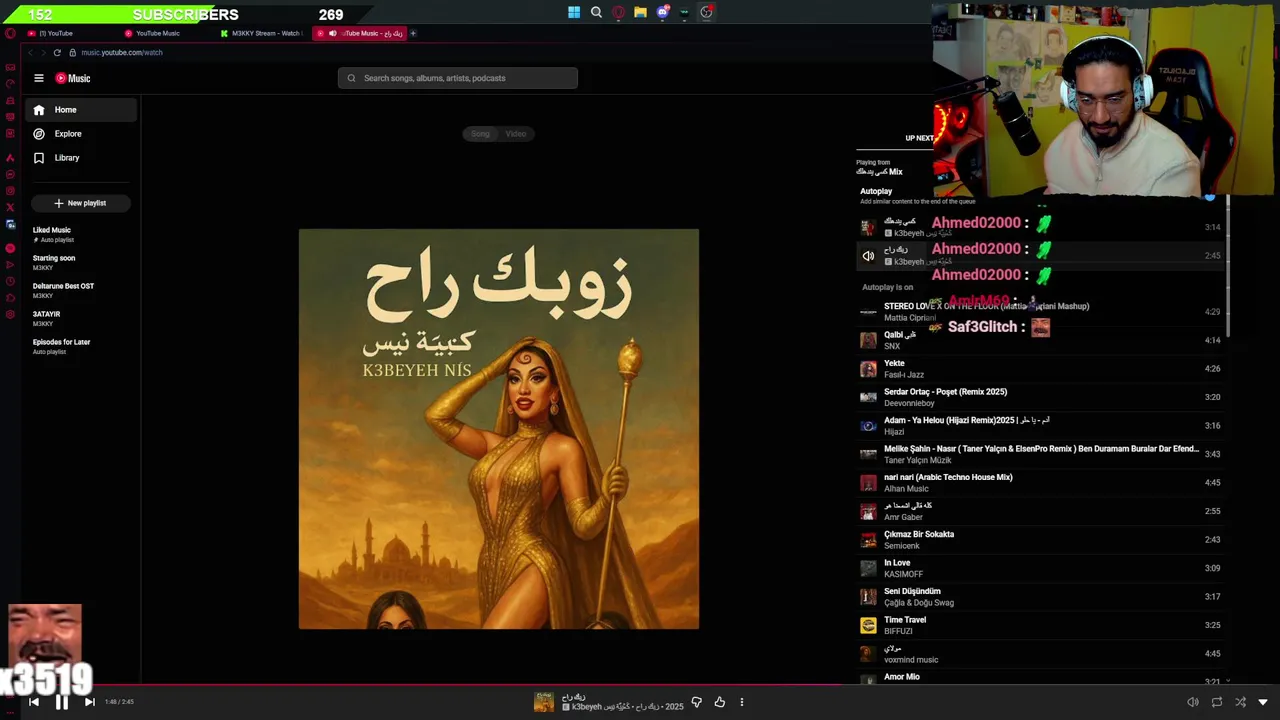This screenshot has width=1280, height=720.
Task: Play the voxmind music track
Action: click(x=1040, y=654)
